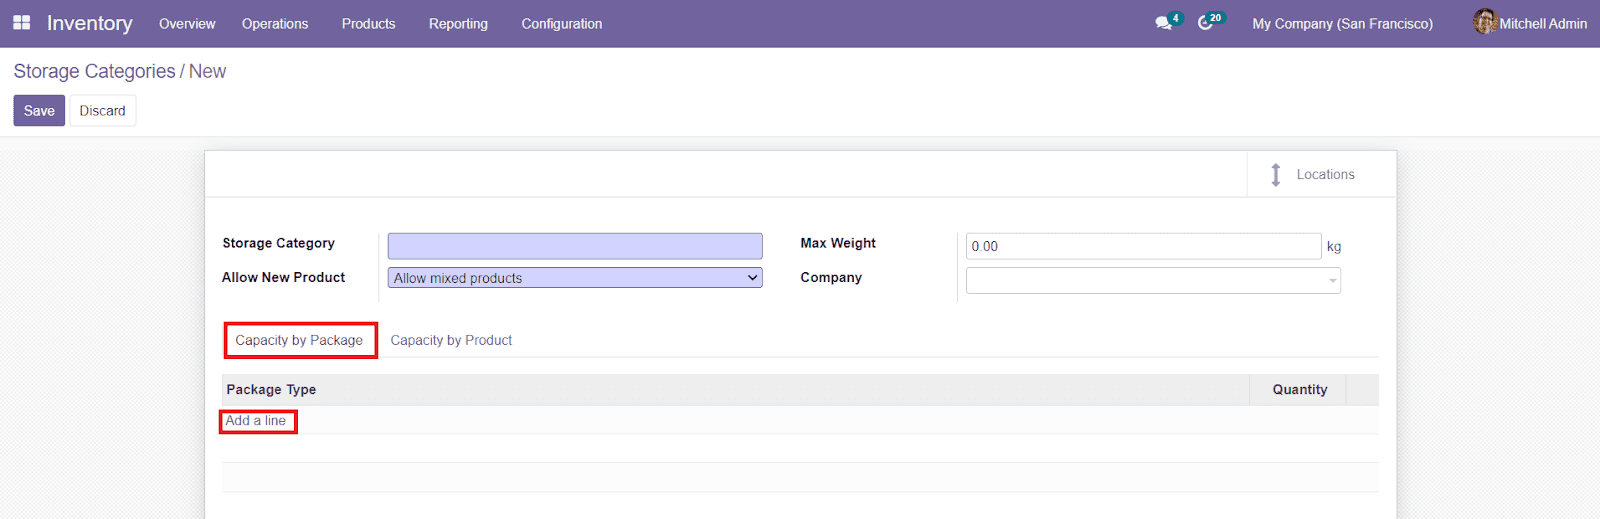Switch company My Company (San Francisco)
Screen dimensions: 1600x519
click(x=1342, y=24)
